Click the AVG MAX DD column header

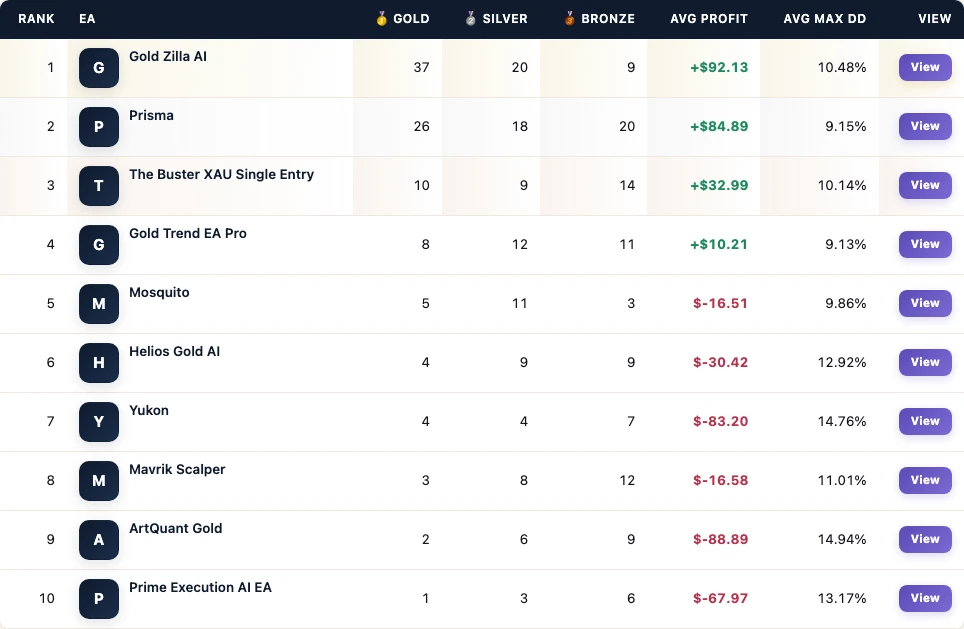coord(824,19)
